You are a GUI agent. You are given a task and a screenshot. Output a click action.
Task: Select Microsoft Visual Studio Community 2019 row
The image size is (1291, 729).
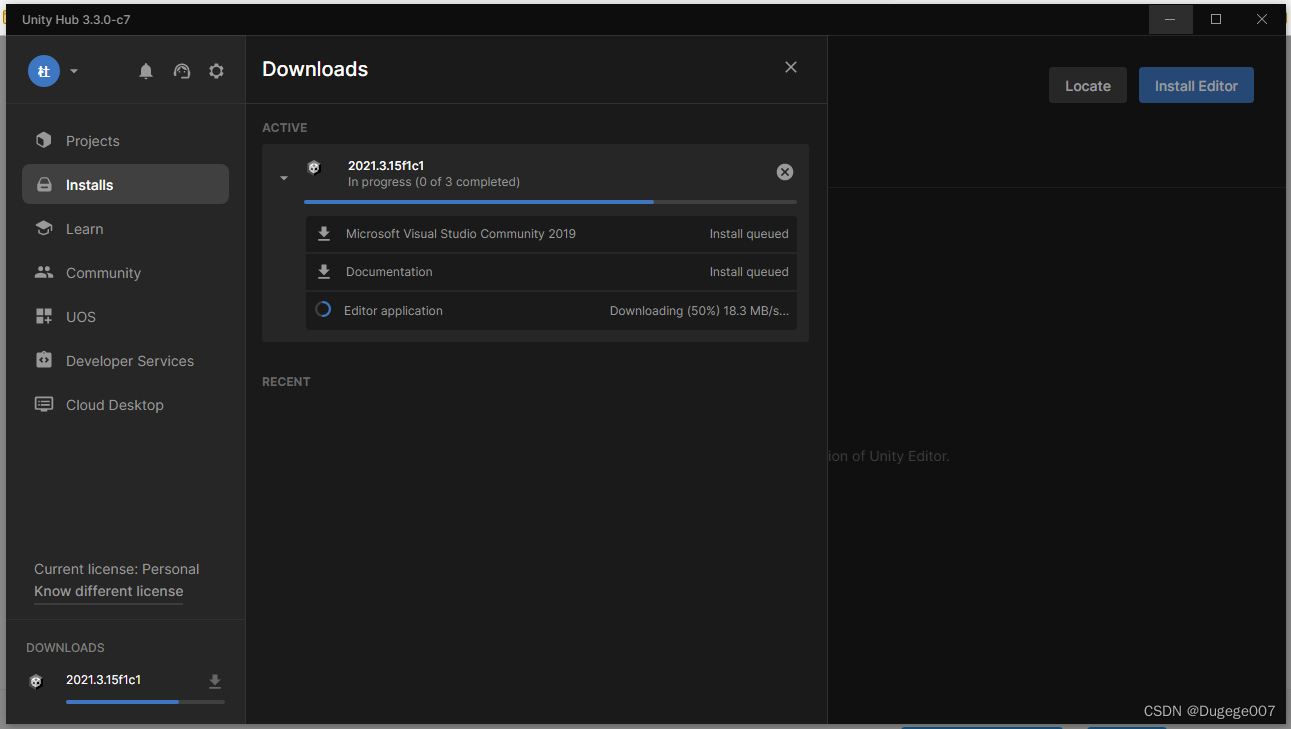tap(551, 234)
